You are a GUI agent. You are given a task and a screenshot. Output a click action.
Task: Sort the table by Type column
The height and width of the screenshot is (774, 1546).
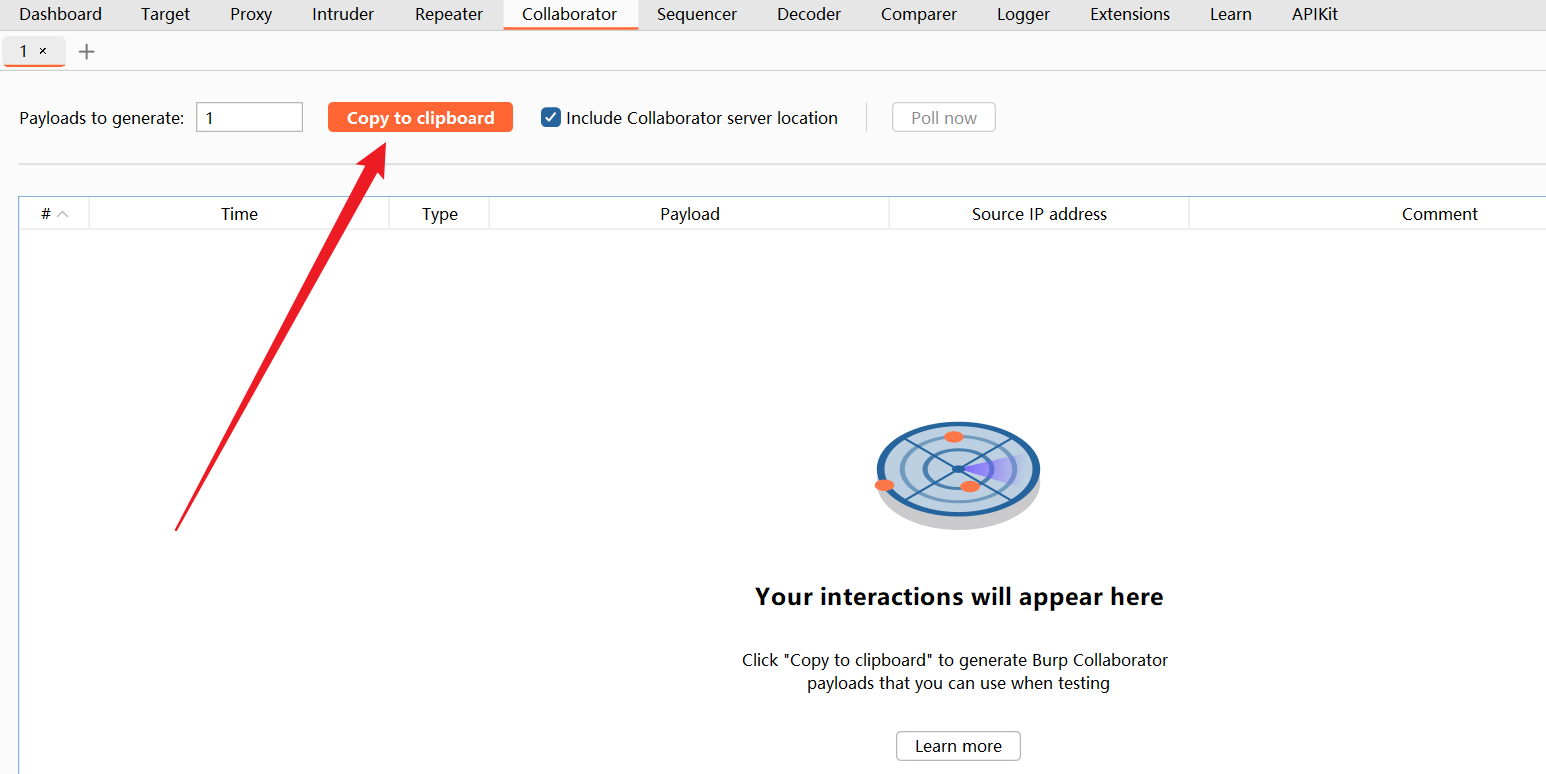[x=439, y=213]
